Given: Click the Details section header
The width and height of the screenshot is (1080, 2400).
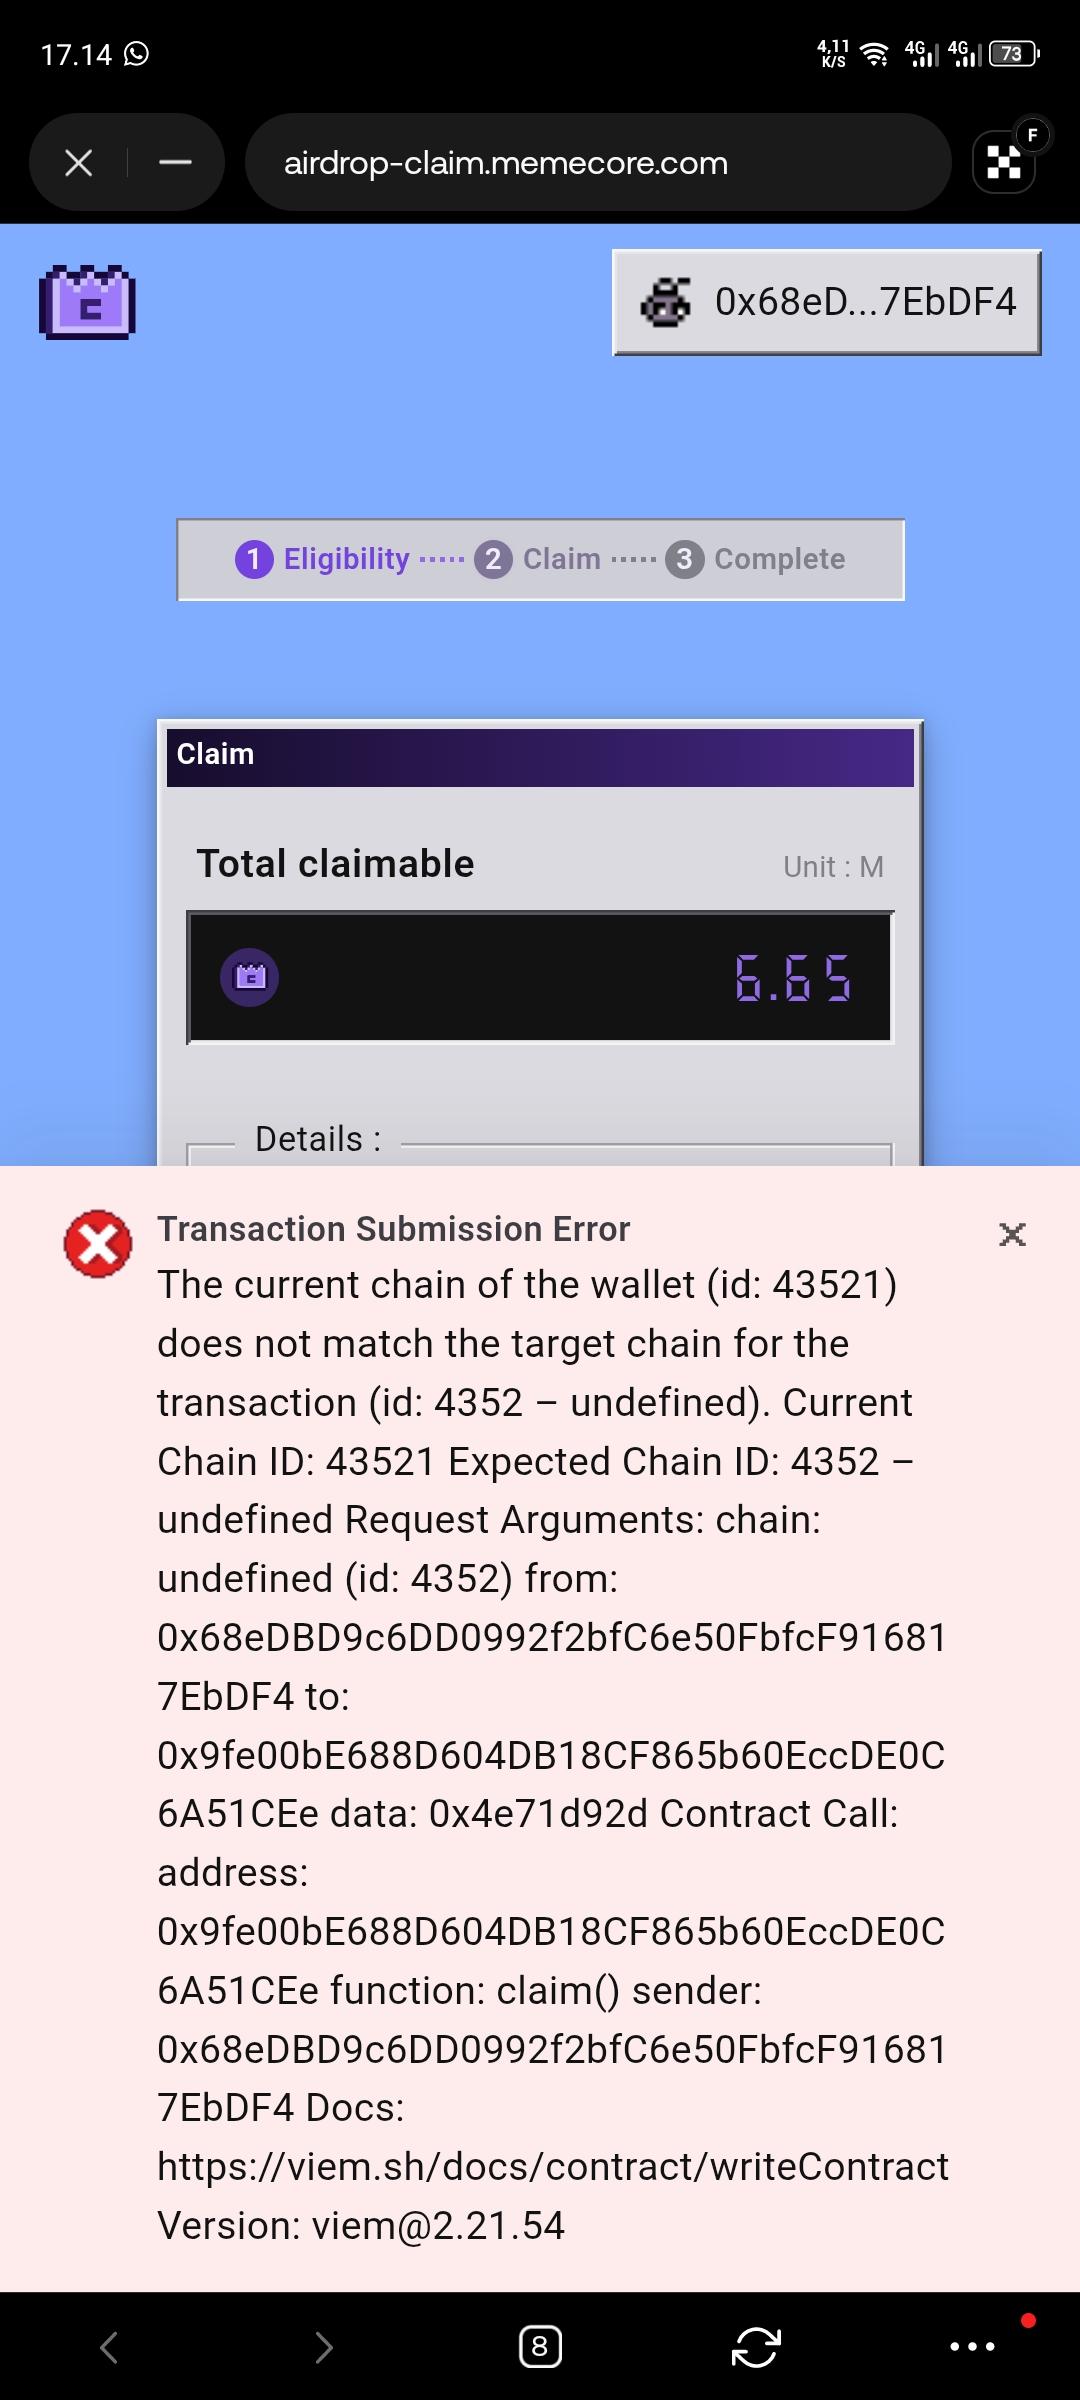Looking at the screenshot, I should pyautogui.click(x=318, y=1139).
